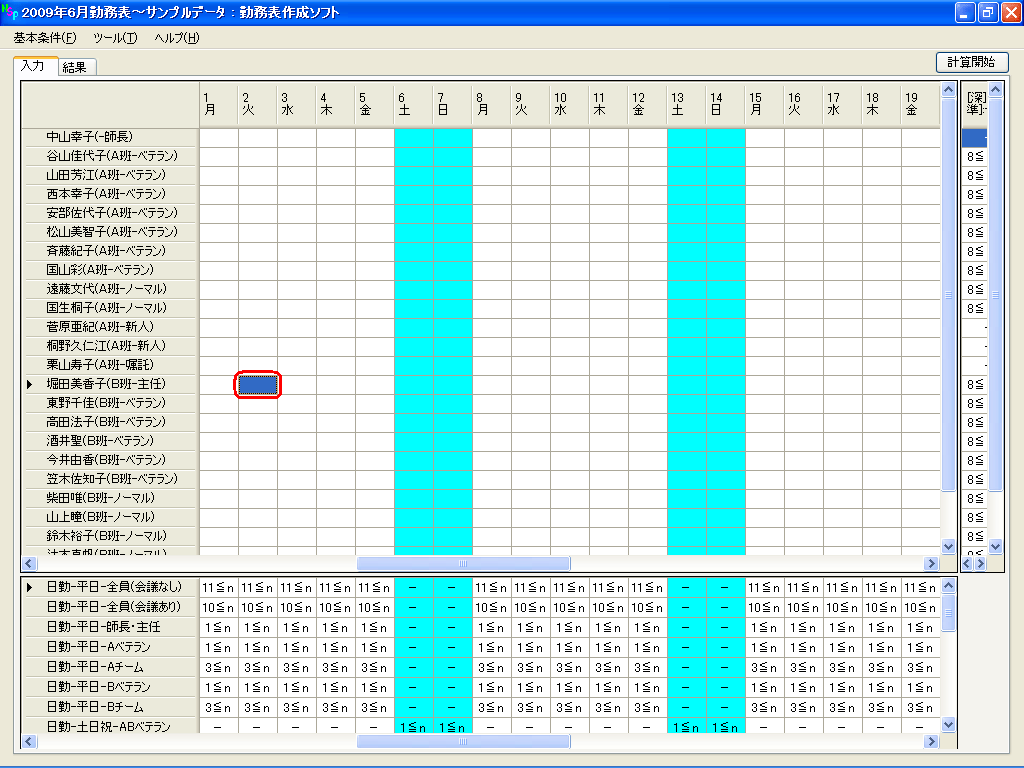The width and height of the screenshot is (1024, 768).
Task: Click the 計算開始 button
Action: tap(971, 62)
